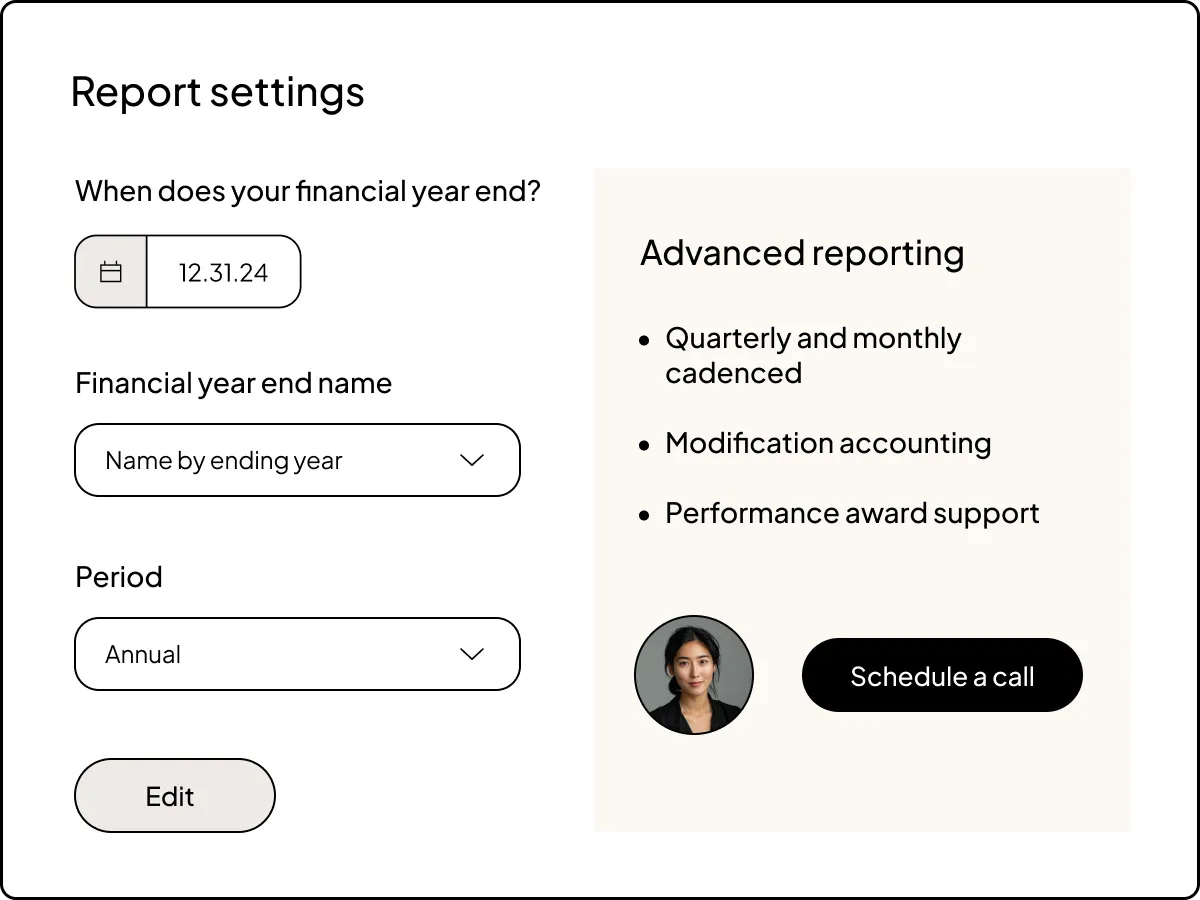Open the Period dropdown showing Annual
The image size is (1200, 900).
pos(297,654)
